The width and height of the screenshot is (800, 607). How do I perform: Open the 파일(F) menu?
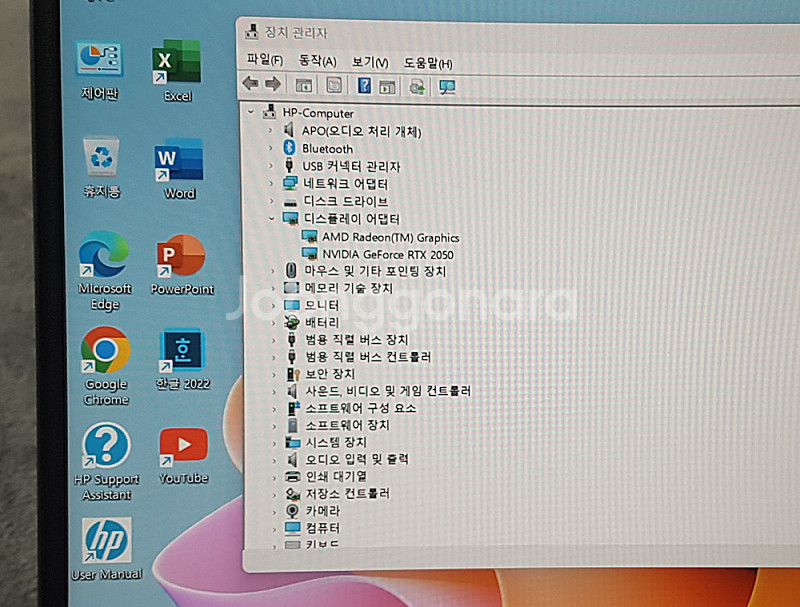point(265,59)
